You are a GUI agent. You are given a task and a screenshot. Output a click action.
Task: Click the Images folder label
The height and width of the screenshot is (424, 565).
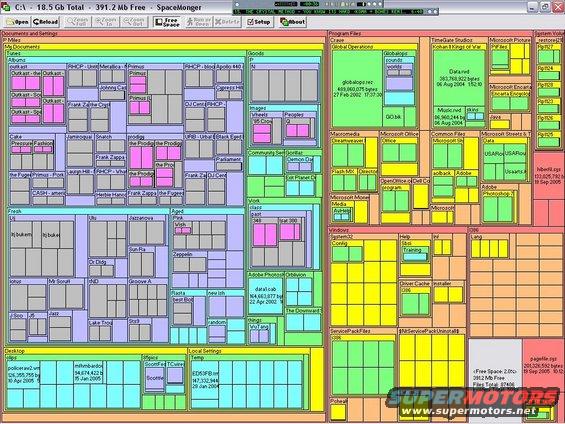258,108
